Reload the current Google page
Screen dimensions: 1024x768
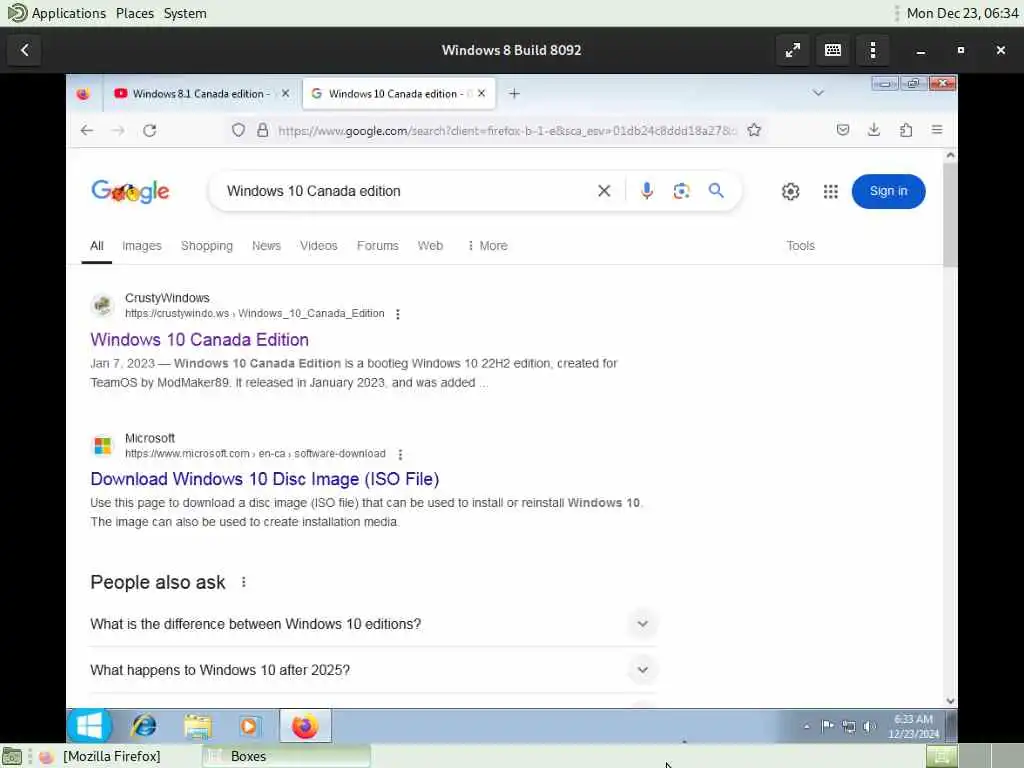(x=150, y=131)
